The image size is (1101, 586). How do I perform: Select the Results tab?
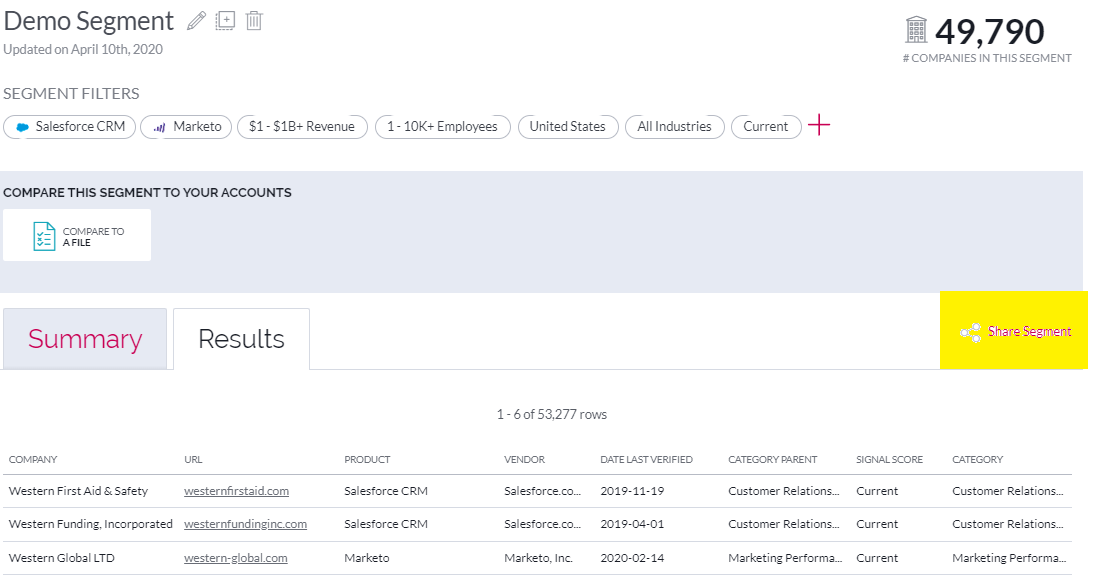(x=241, y=339)
